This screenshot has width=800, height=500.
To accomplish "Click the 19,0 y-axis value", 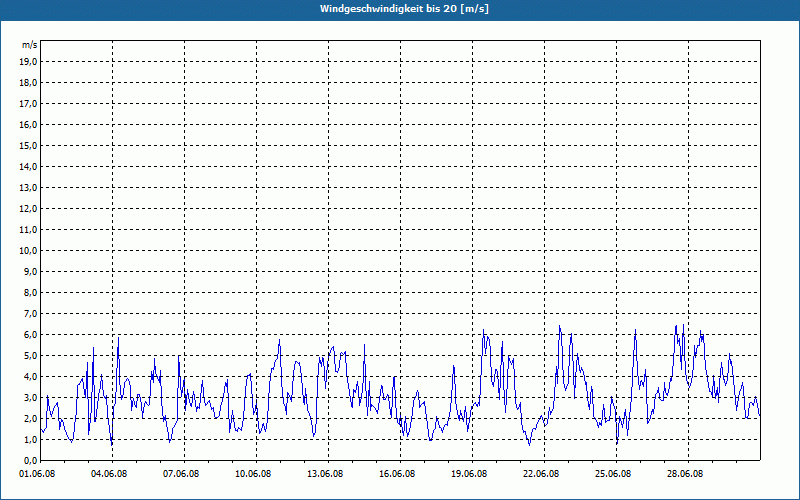I will [29, 61].
